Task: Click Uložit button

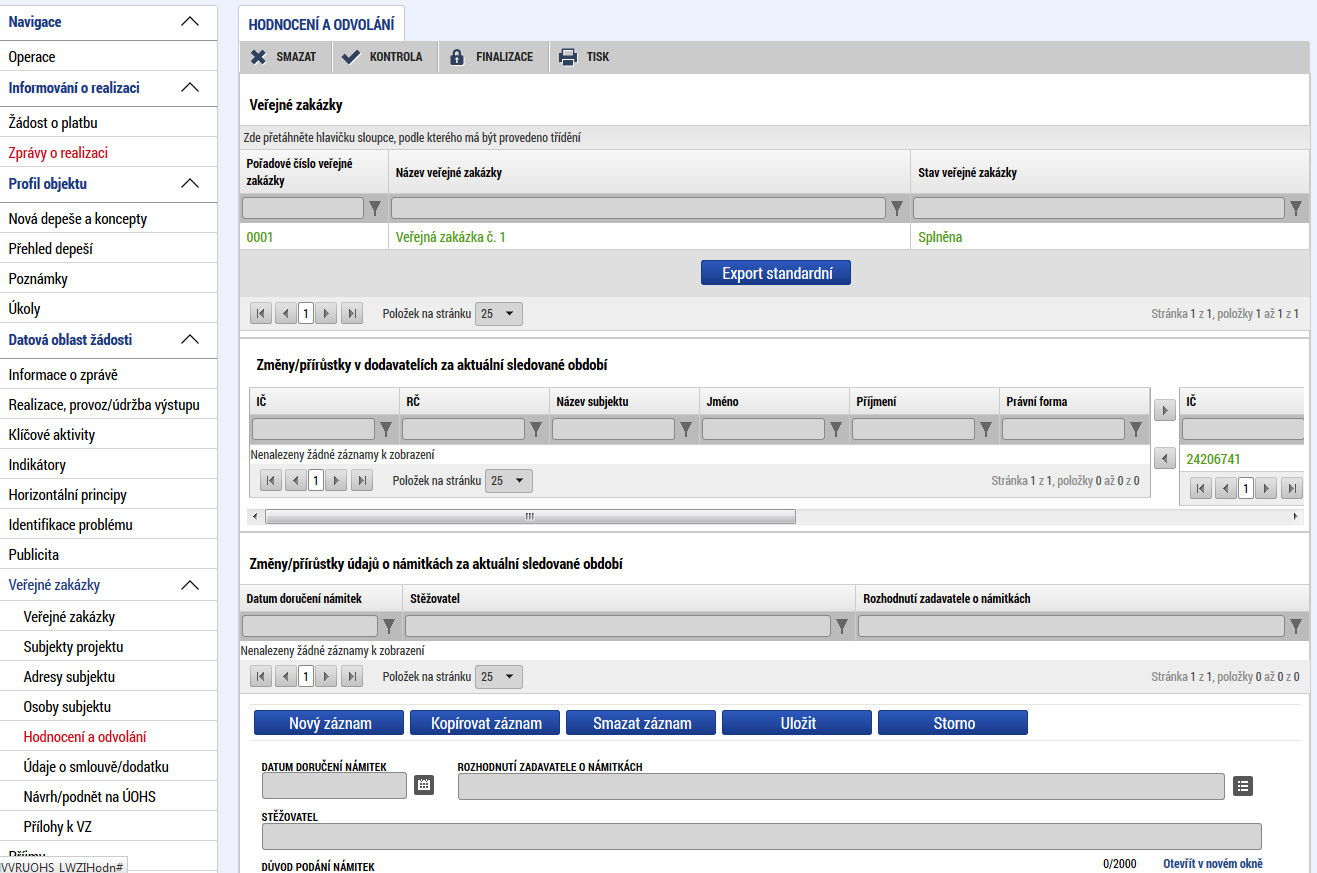Action: point(797,723)
